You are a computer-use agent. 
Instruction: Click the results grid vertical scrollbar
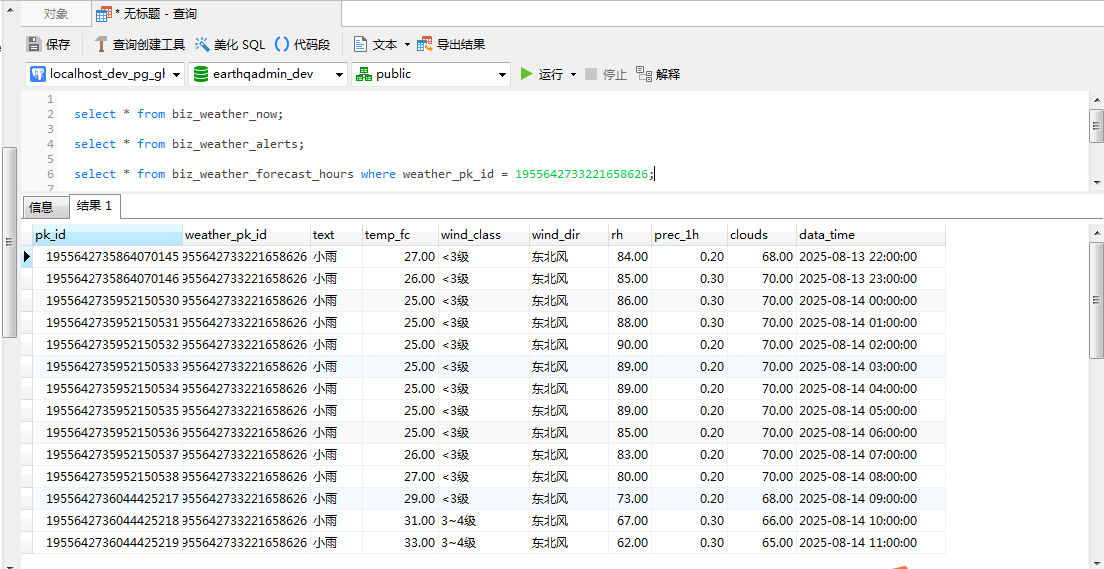[x=1096, y=300]
